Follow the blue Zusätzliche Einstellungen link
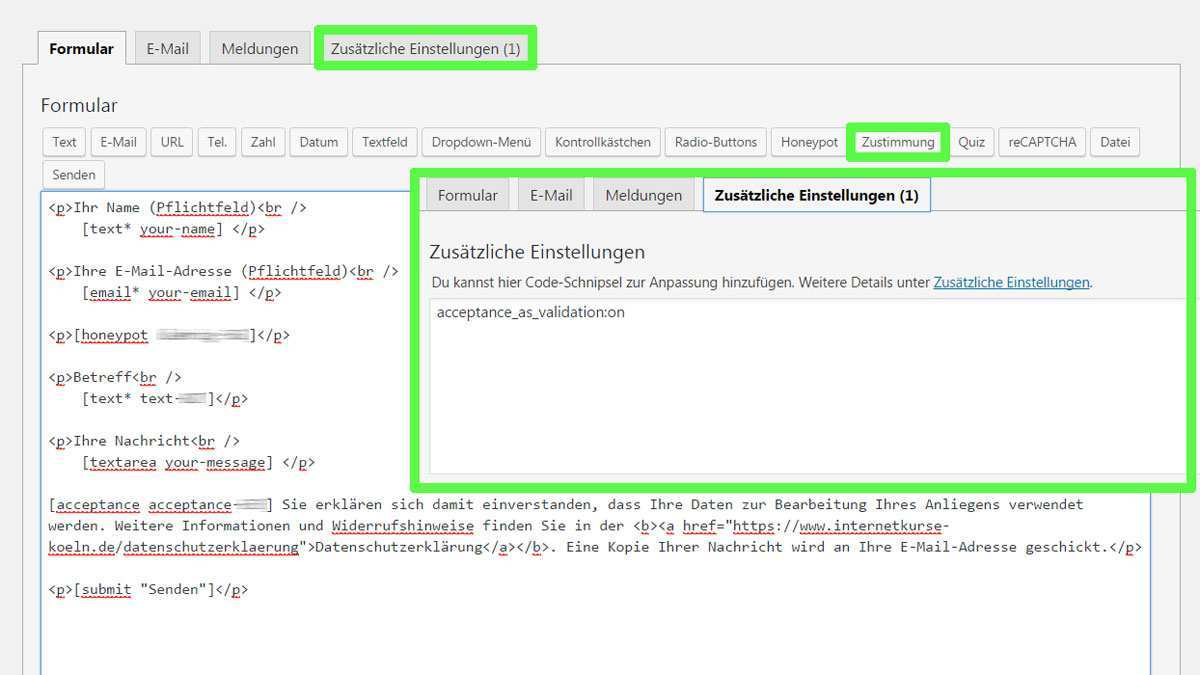1200x675 pixels. click(1010, 283)
